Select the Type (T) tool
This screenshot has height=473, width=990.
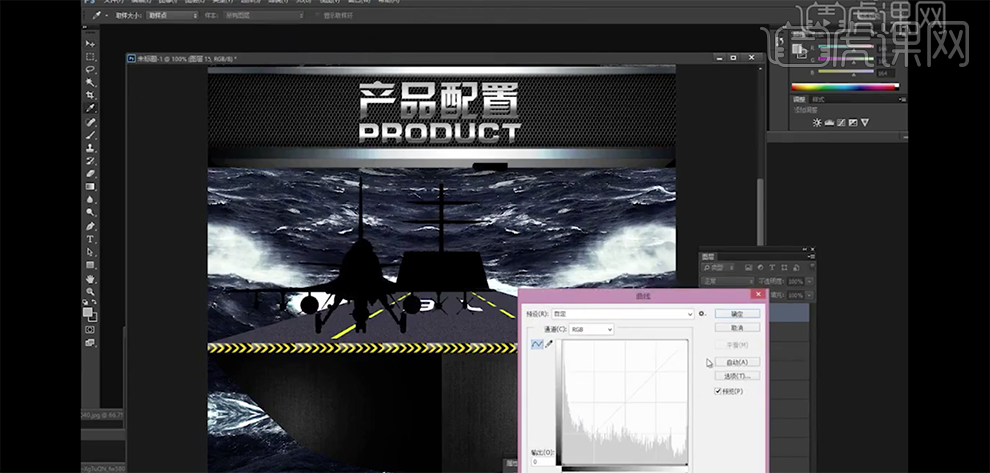point(90,239)
